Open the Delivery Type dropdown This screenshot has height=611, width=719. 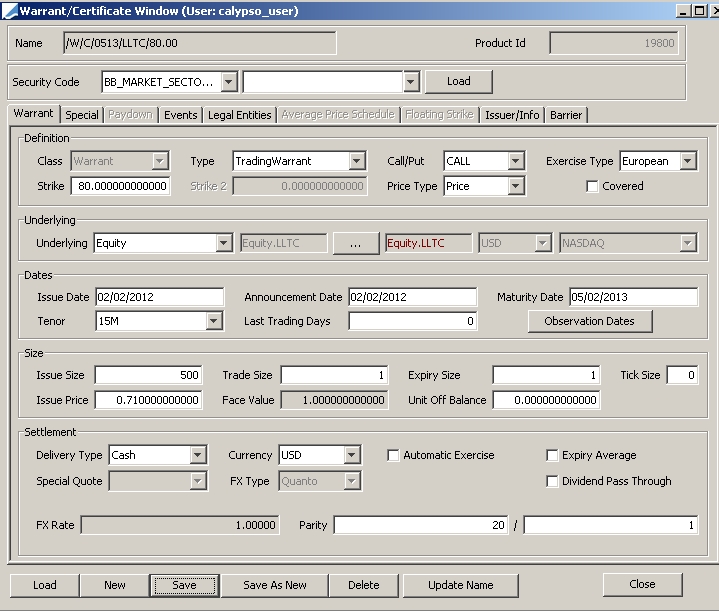[197, 455]
